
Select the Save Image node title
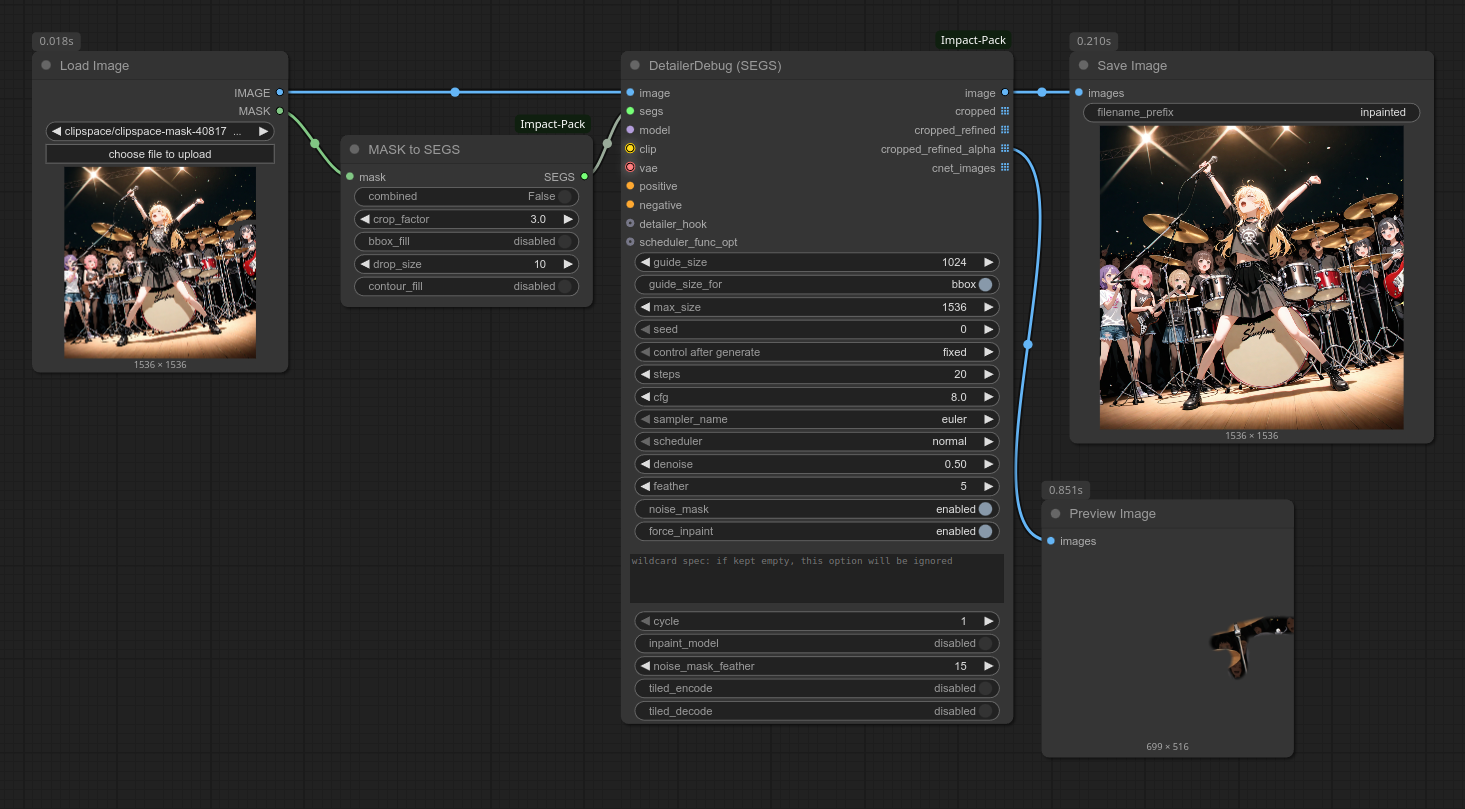(1132, 65)
